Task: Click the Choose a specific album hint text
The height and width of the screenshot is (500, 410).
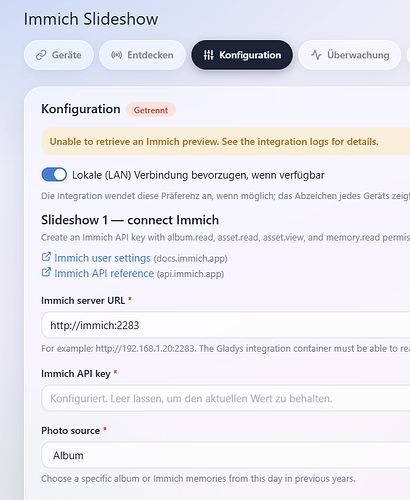Action: point(198,479)
